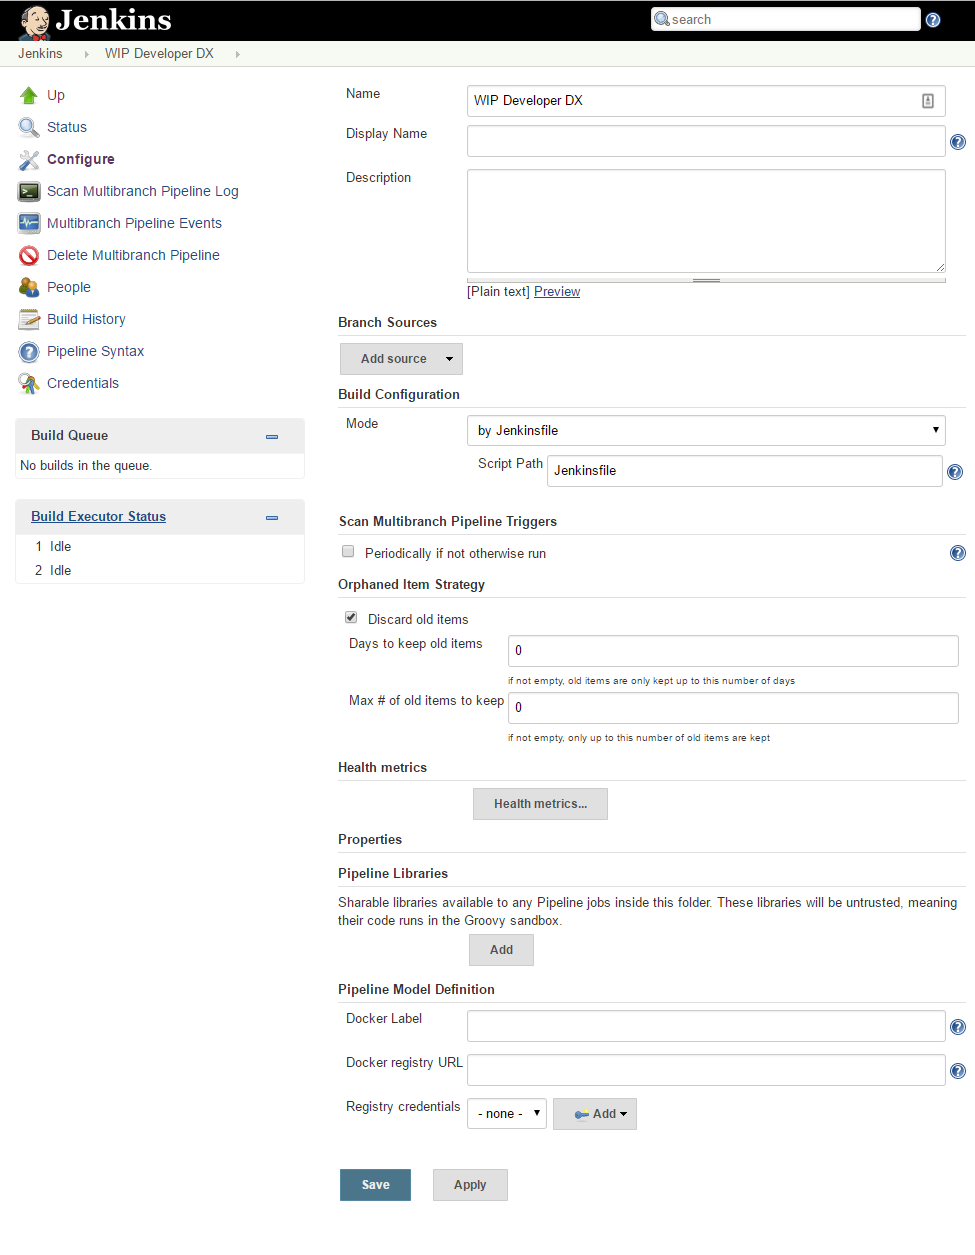Click the Name field with WIP Developer DX
Screen dimensions: 975x1255
tap(706, 101)
